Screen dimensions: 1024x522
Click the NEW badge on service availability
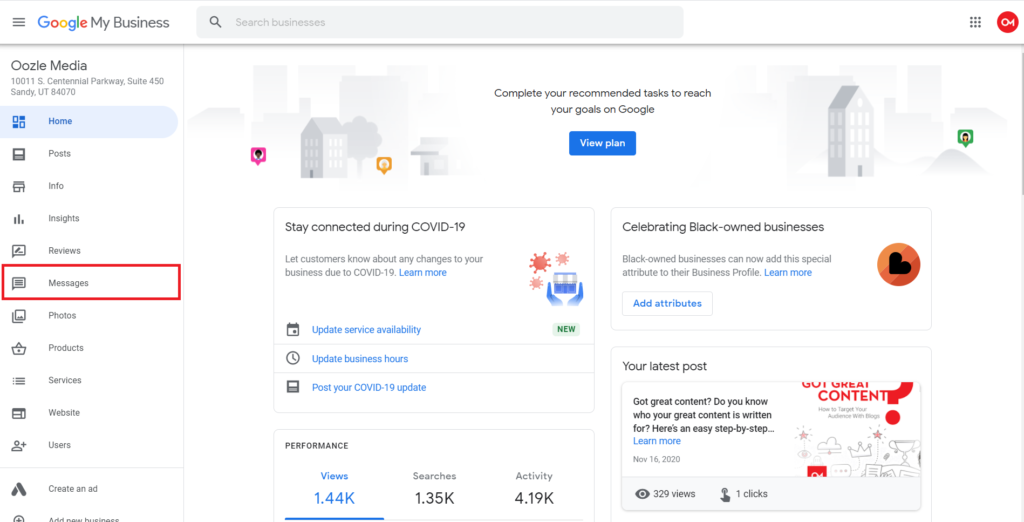coord(566,329)
